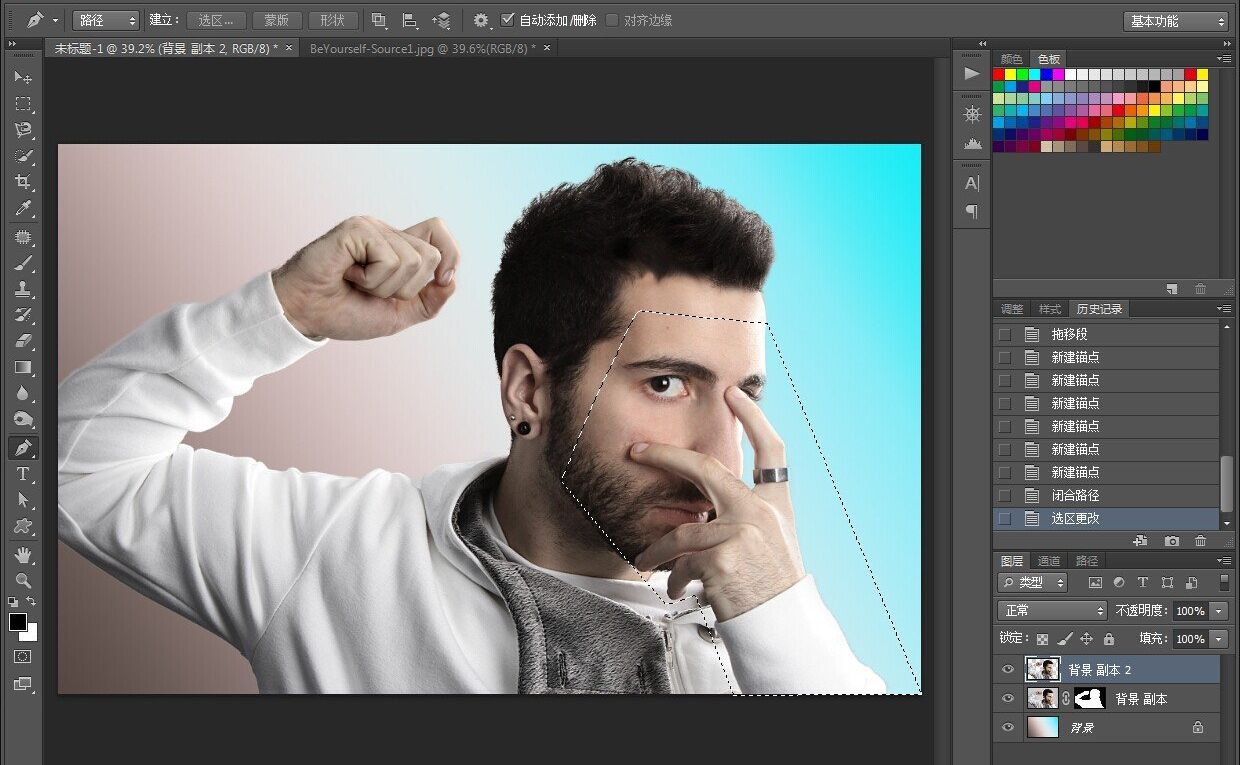This screenshot has height=765, width=1240.
Task: Toggle layer filtering switch
Action: 1224,582
